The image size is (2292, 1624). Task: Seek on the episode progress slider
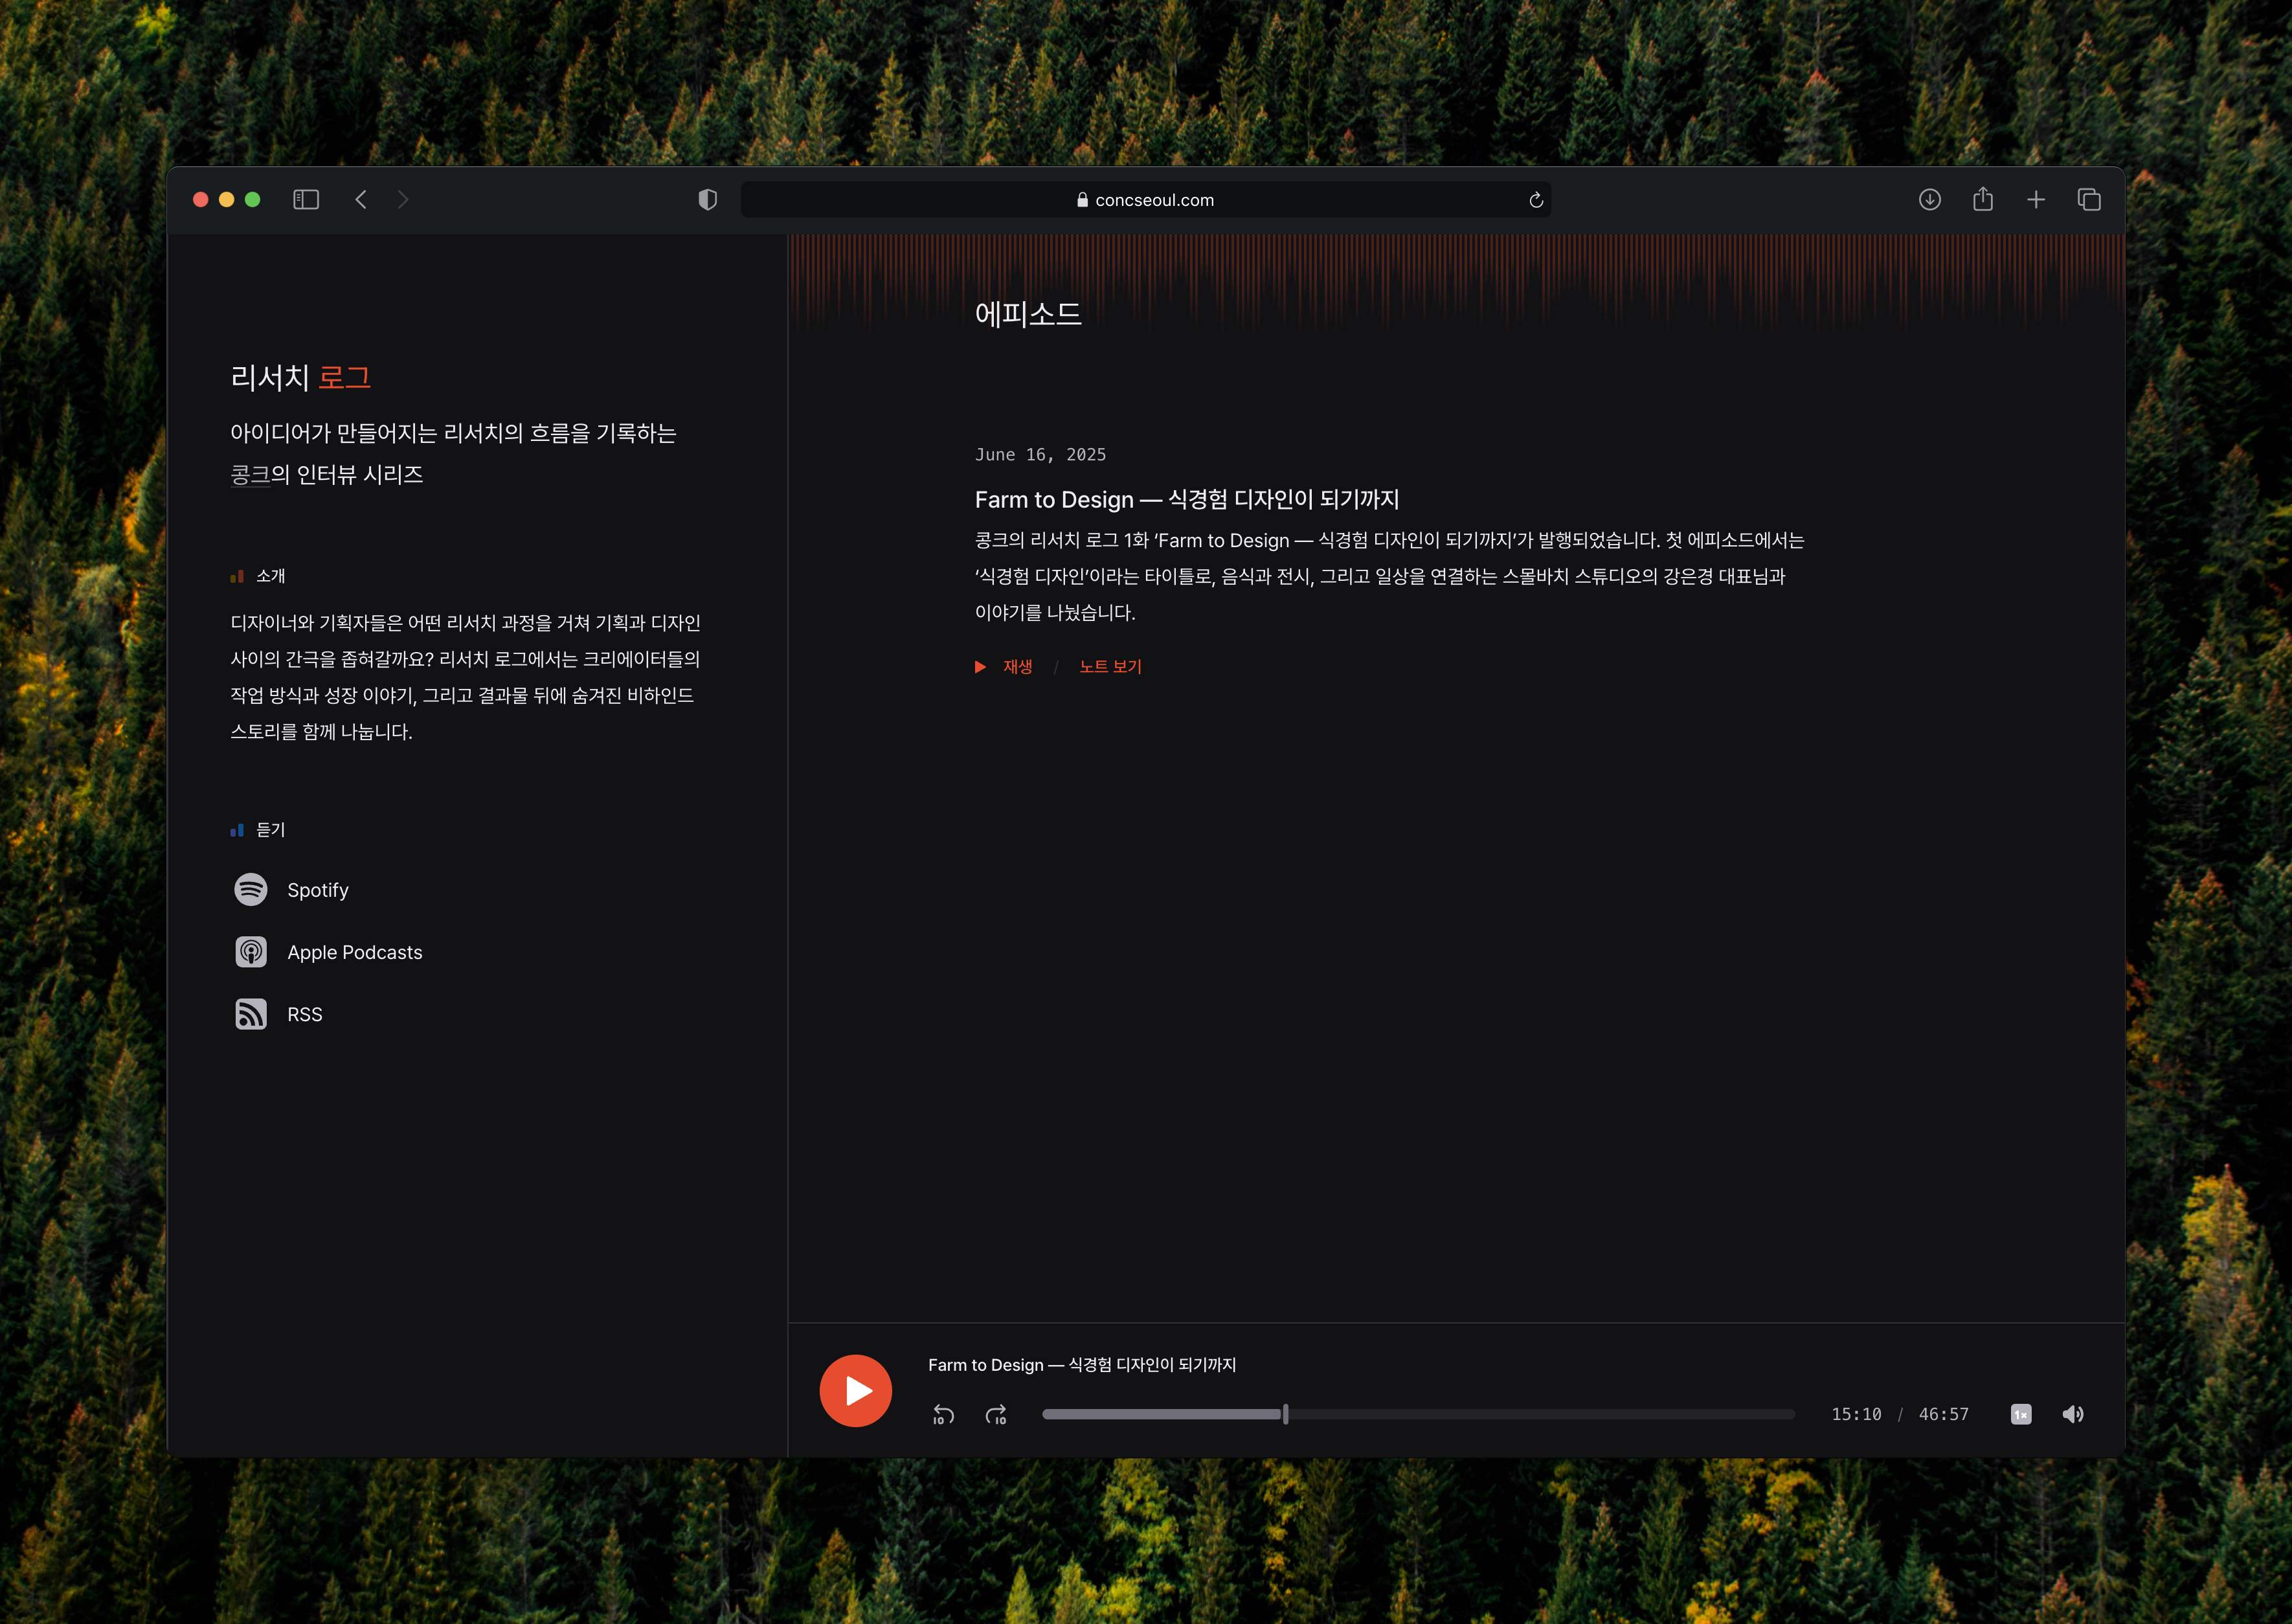click(1417, 1414)
